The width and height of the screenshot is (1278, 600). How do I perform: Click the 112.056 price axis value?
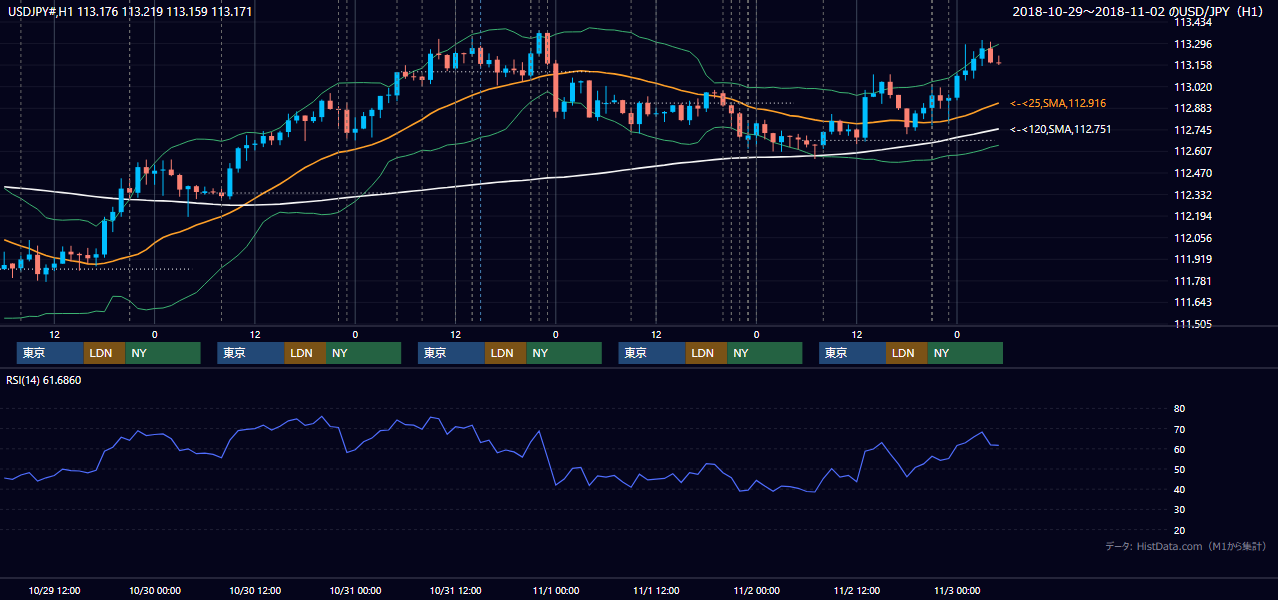click(1192, 238)
